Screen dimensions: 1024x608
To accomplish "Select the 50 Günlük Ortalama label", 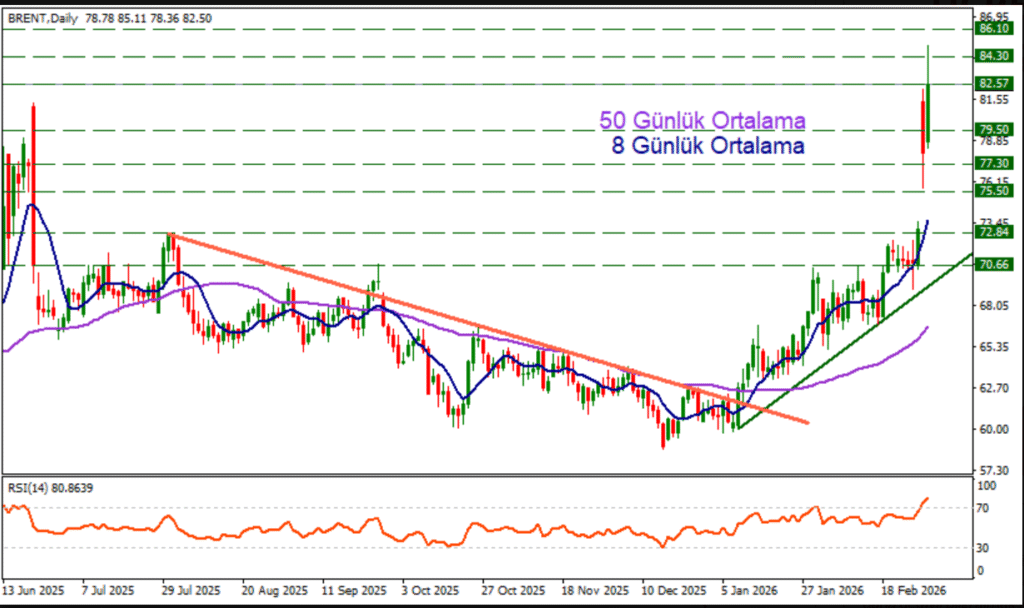I will pyautogui.click(x=702, y=121).
